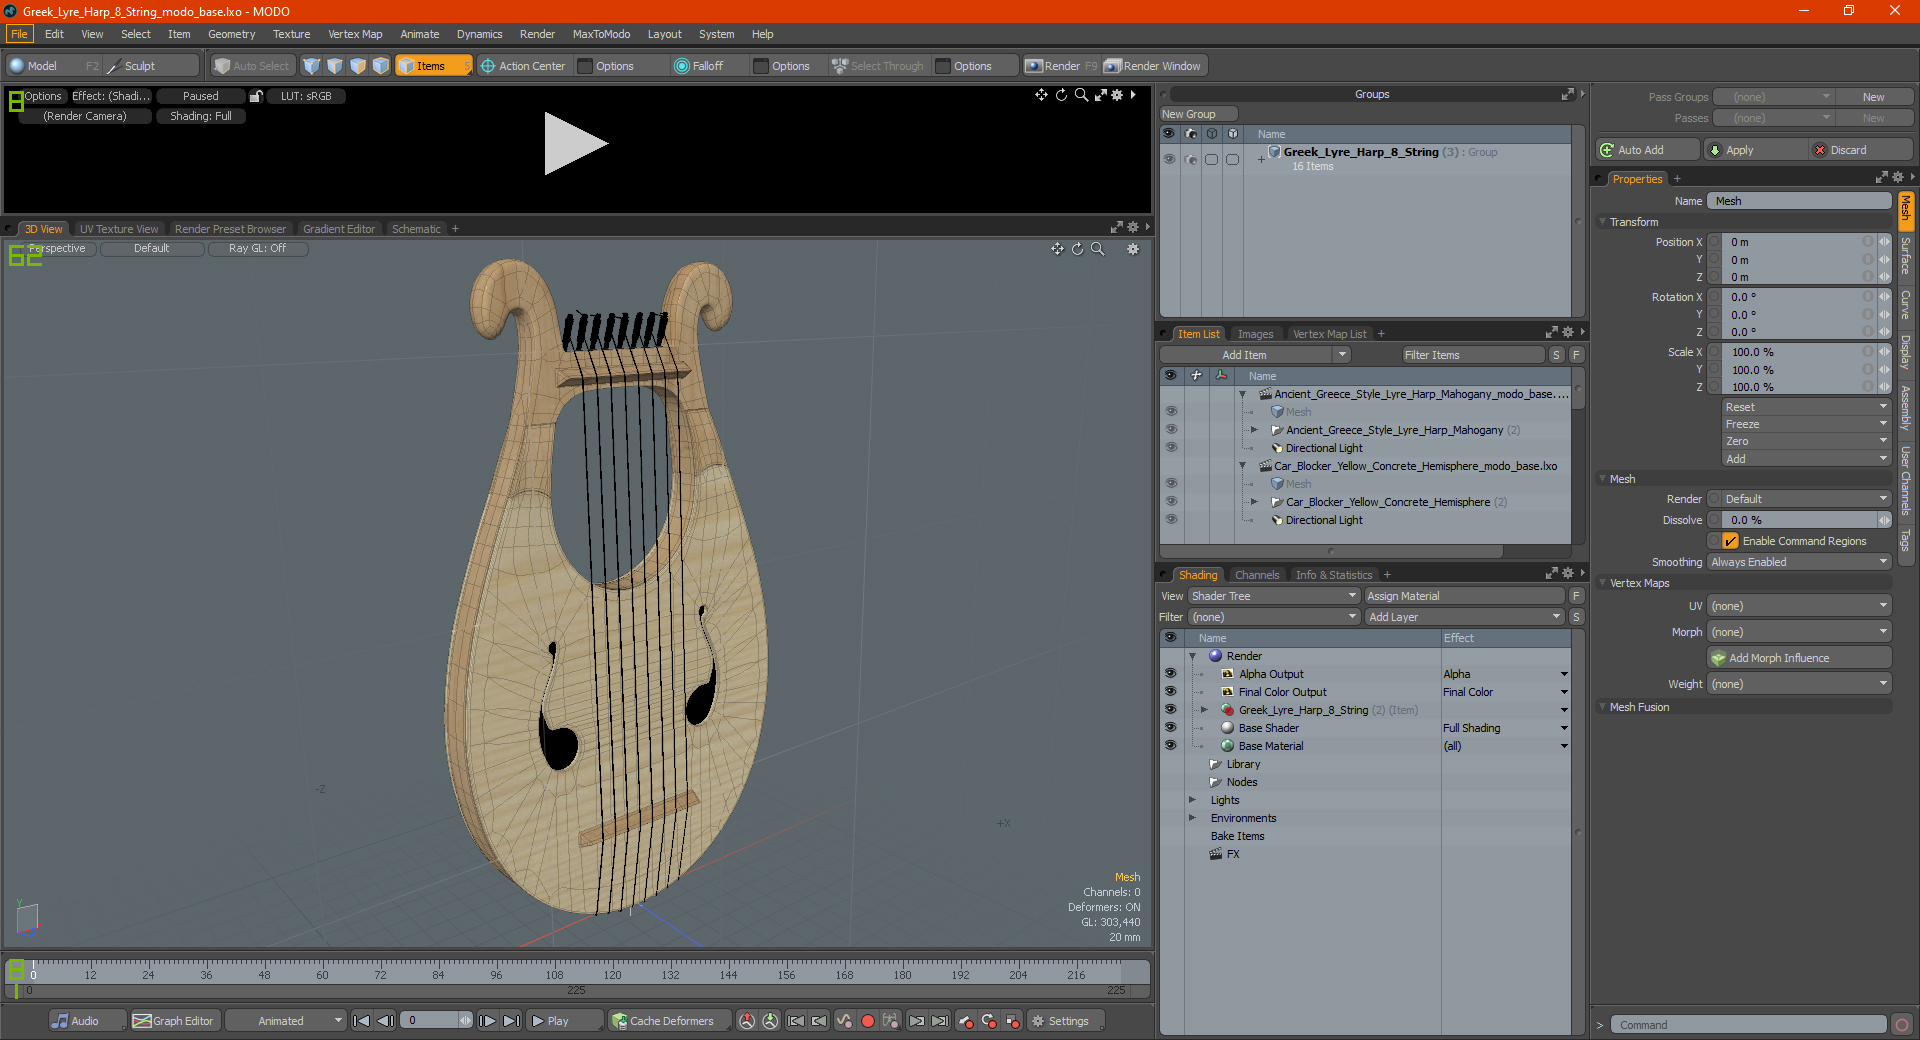Expand Car_Blocker_Yellow_Concrete_Hemisphere tree item
1920x1040 pixels.
click(x=1254, y=502)
